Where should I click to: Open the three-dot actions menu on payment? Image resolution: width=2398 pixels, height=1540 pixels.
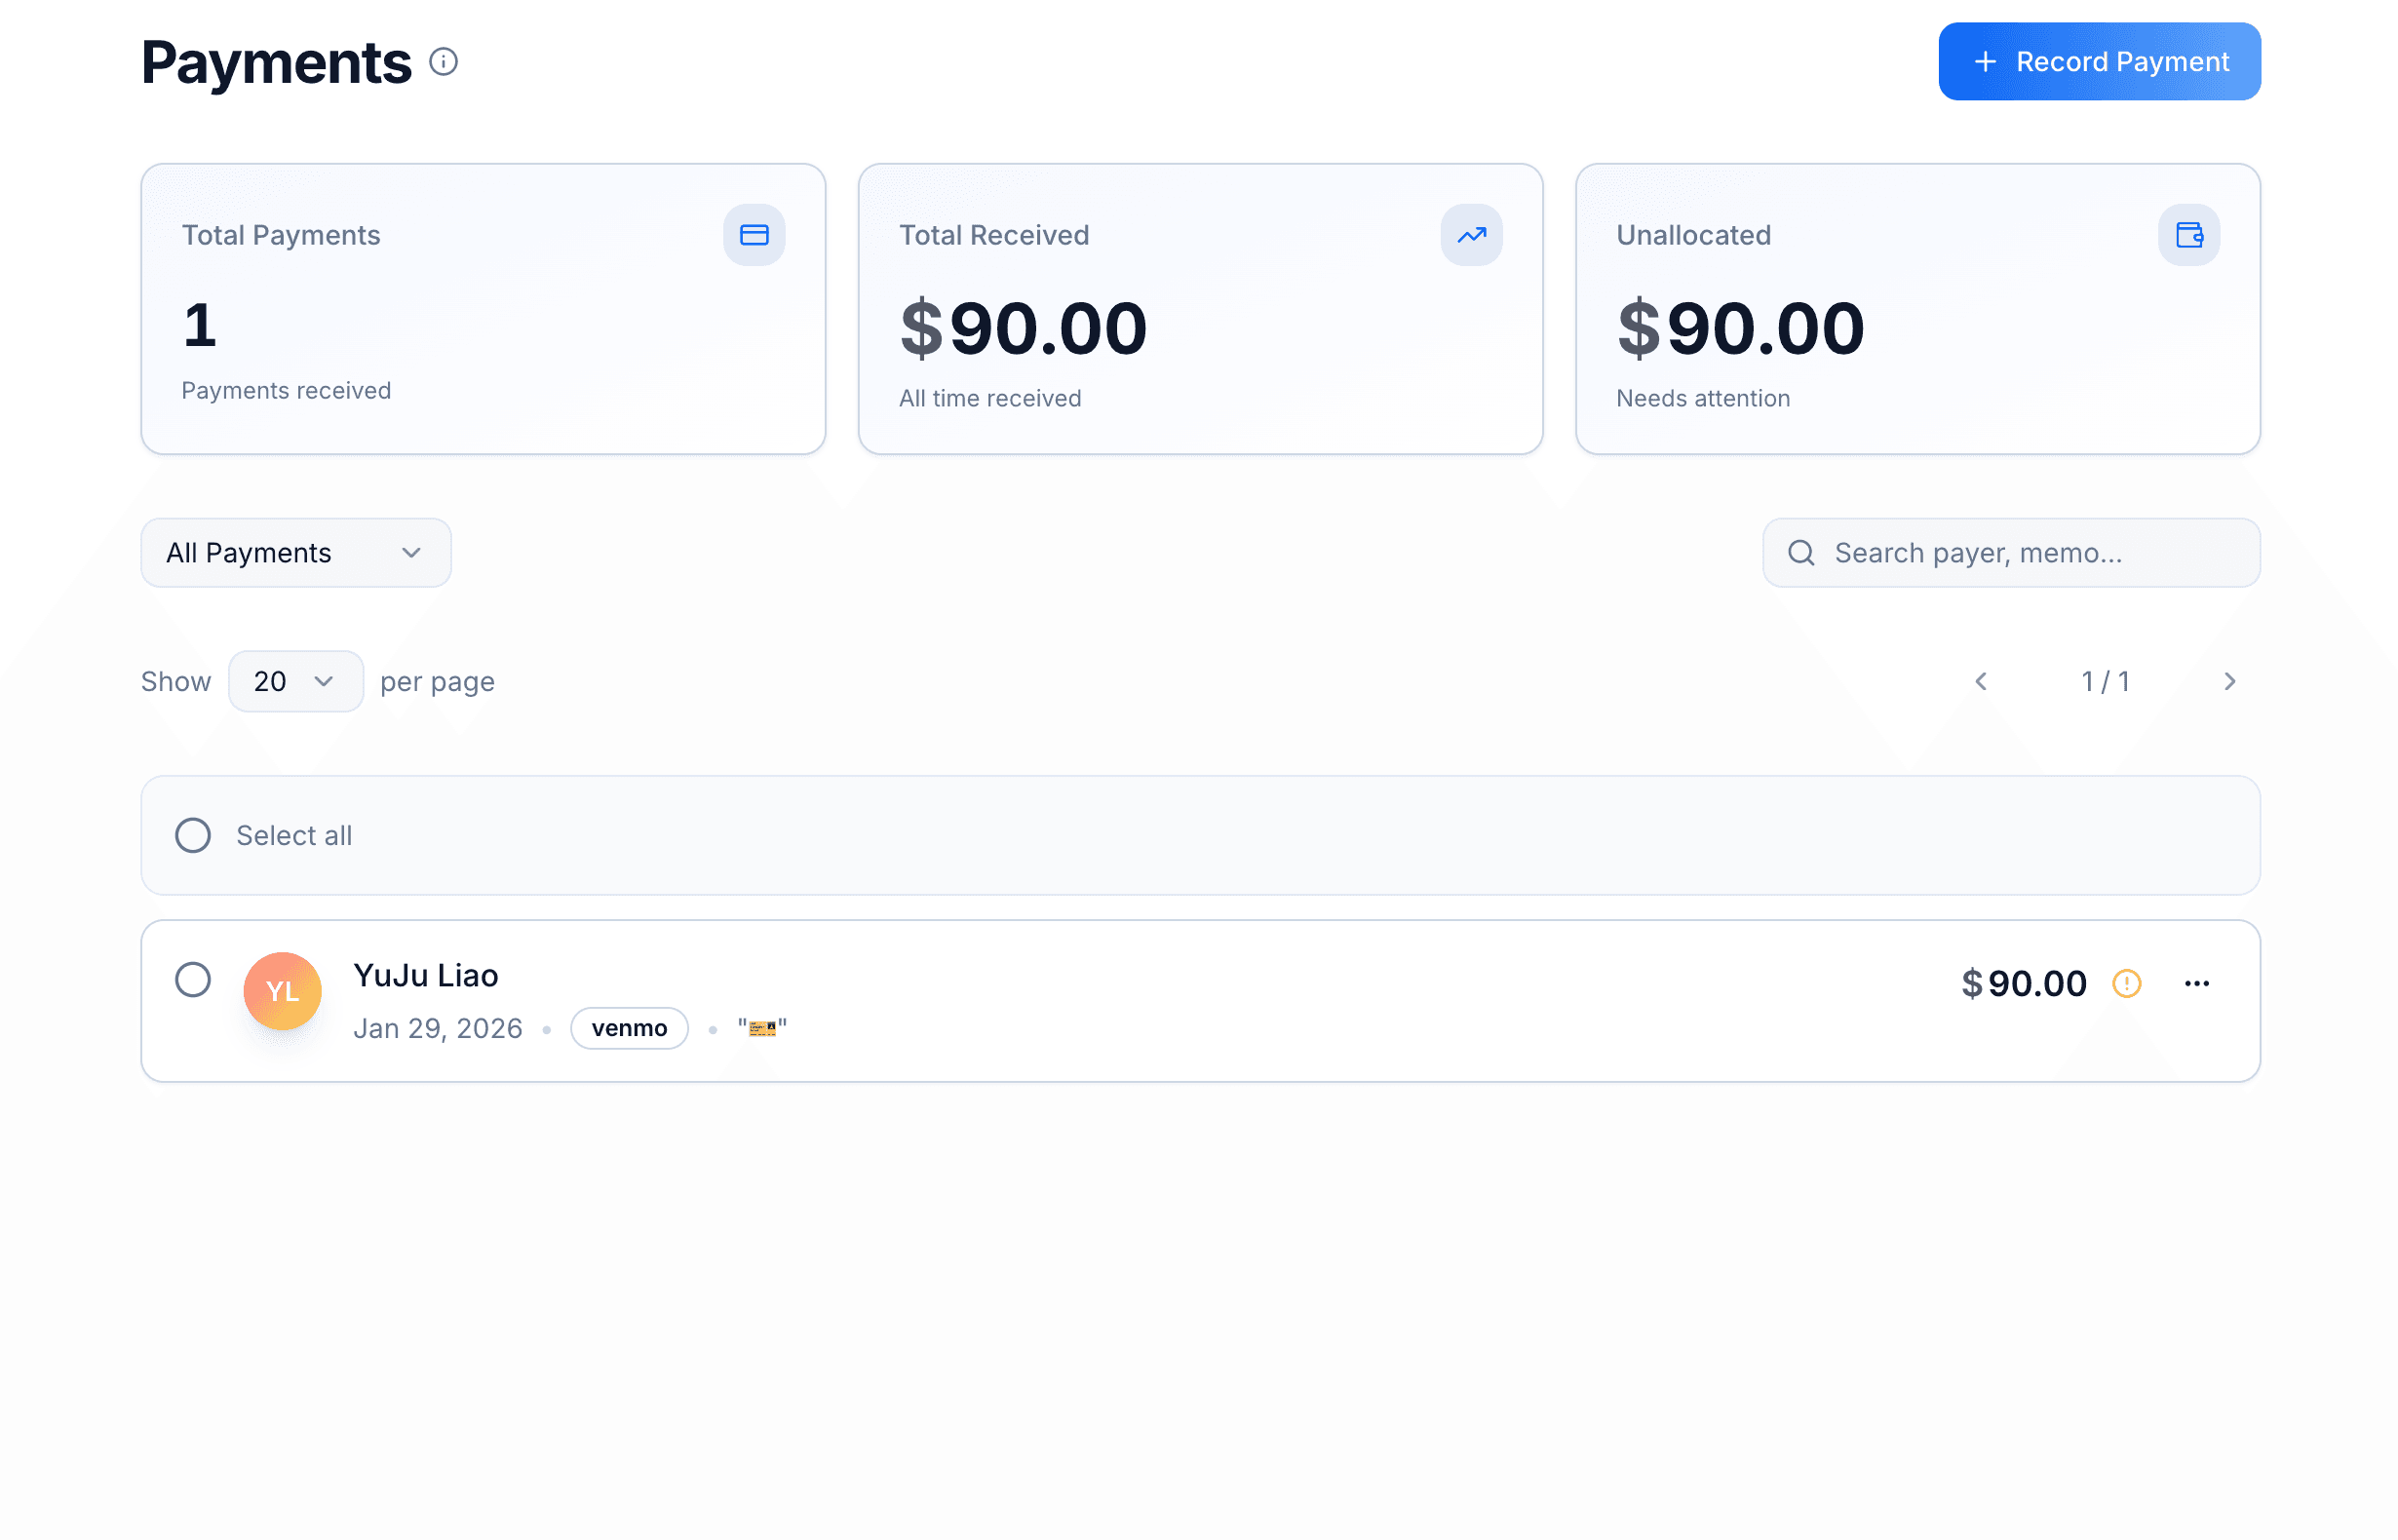2197,983
